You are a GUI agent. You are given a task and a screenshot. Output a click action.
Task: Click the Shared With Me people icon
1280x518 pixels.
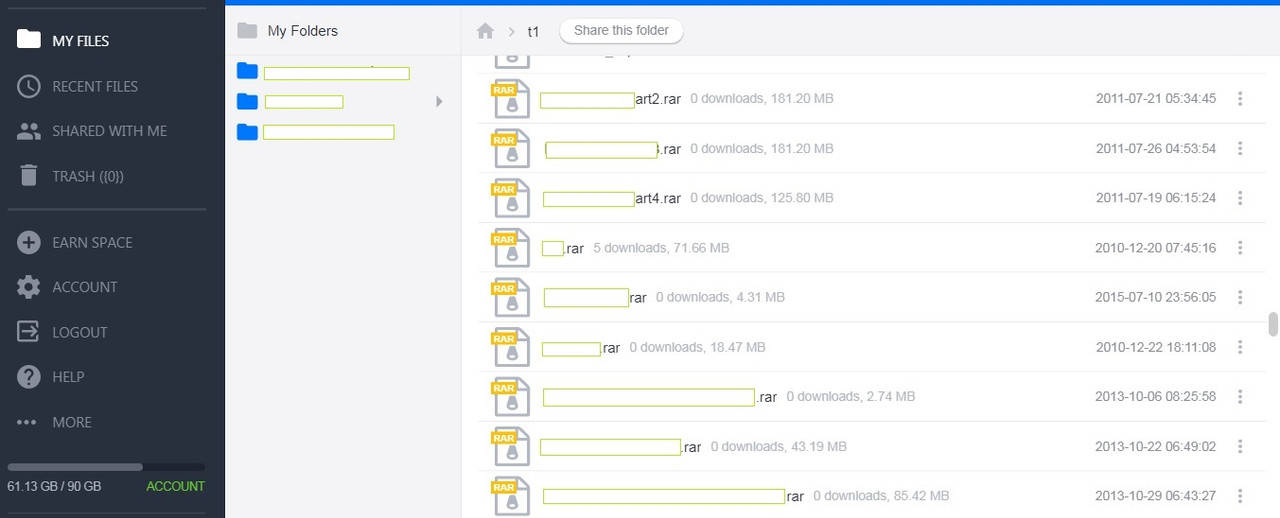(x=29, y=131)
